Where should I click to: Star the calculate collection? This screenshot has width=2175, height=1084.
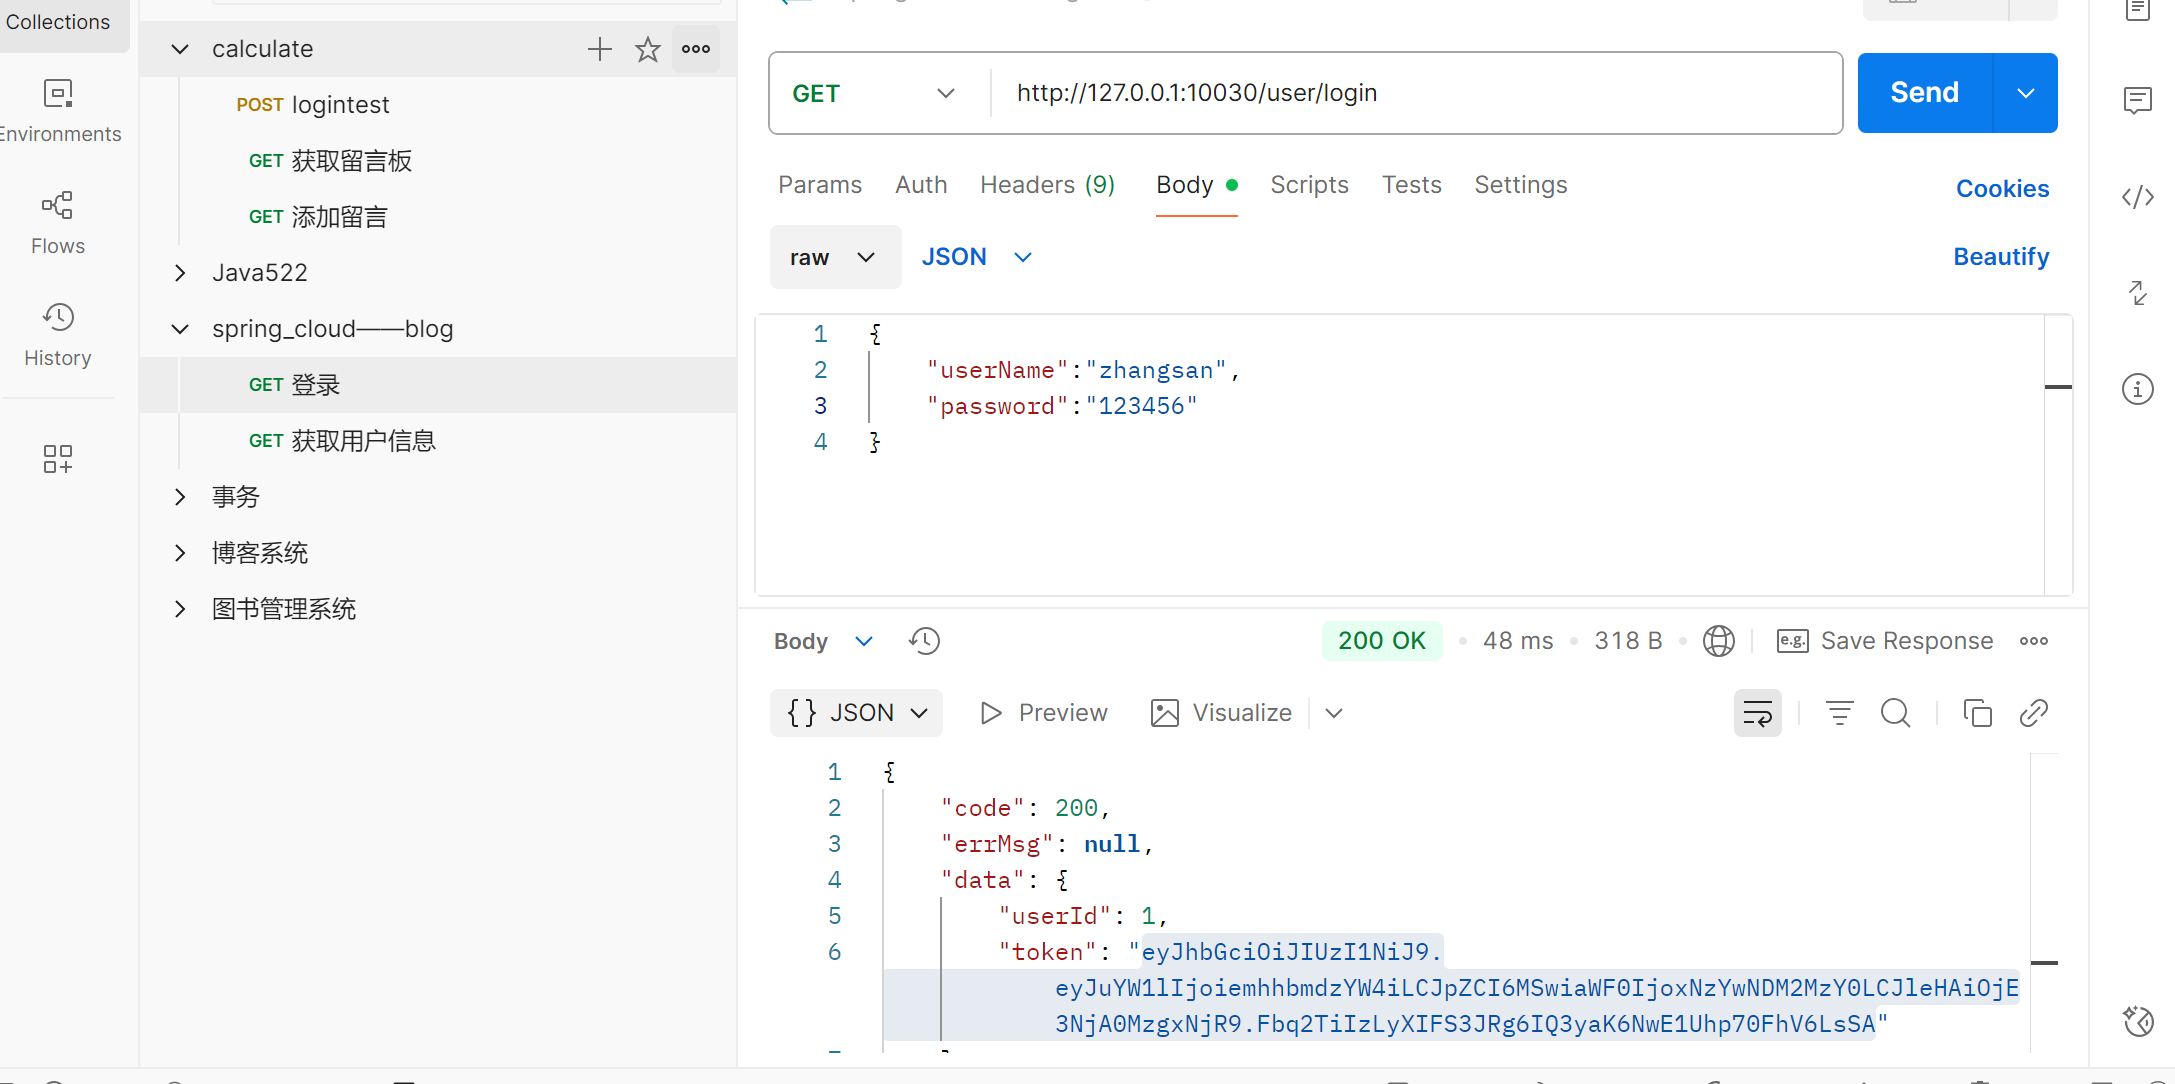click(x=648, y=49)
